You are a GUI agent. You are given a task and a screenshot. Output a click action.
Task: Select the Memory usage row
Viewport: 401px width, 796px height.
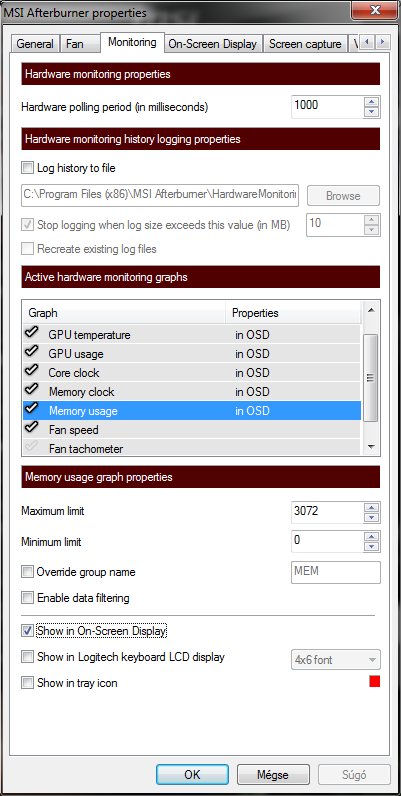(192, 411)
